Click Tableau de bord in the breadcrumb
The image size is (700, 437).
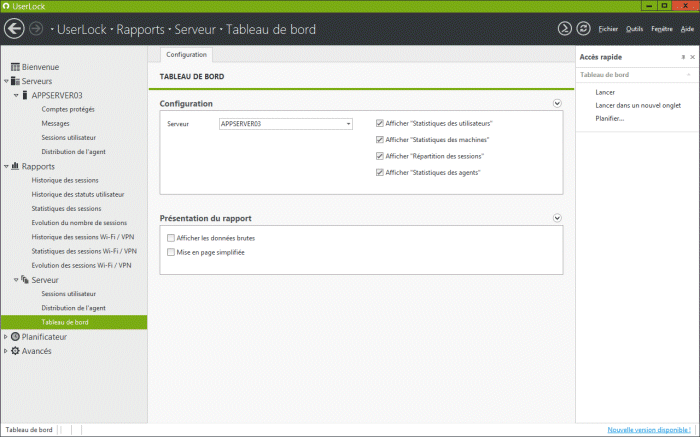(x=271, y=29)
